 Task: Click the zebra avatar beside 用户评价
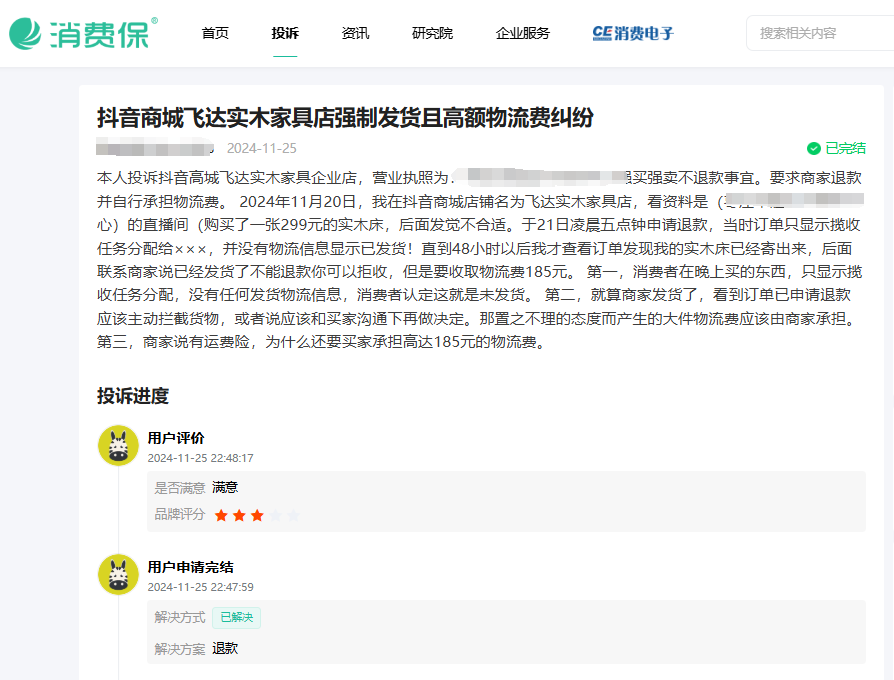coord(119,446)
